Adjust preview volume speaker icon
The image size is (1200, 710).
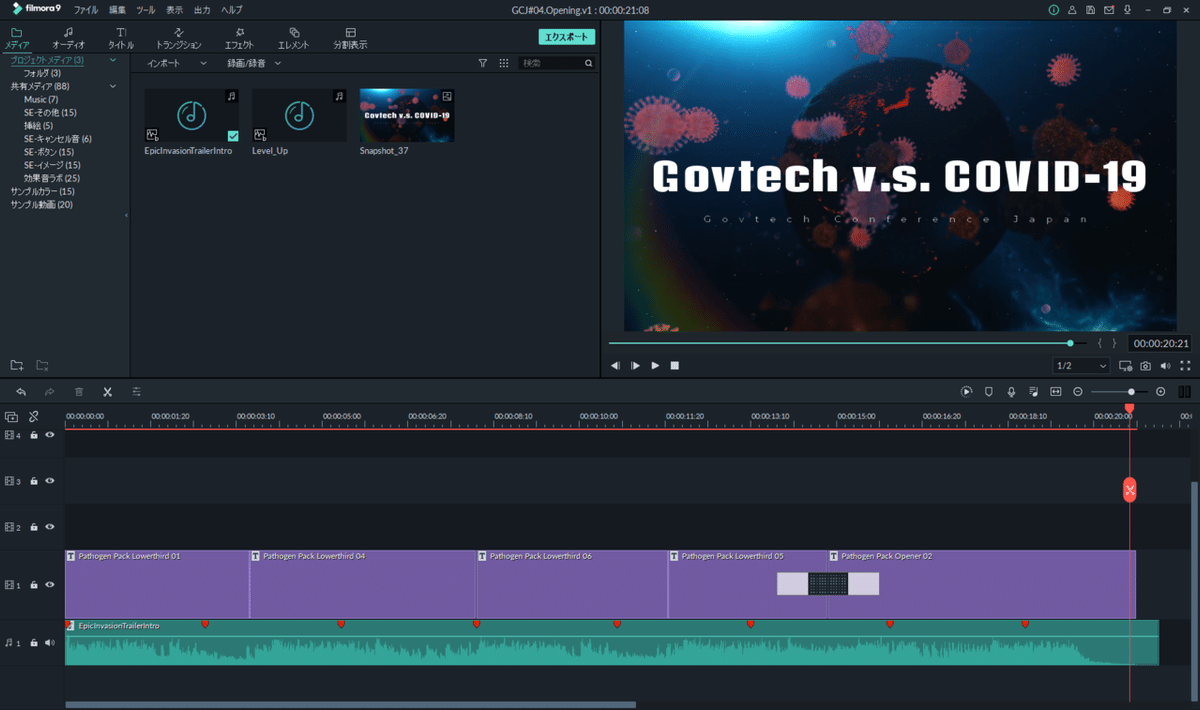(x=1165, y=366)
